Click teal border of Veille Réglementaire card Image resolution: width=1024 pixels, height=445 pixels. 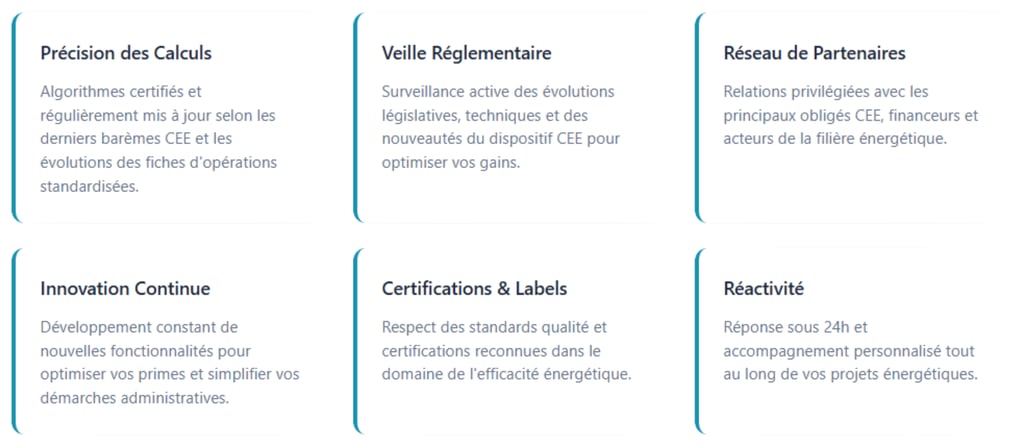356,118
